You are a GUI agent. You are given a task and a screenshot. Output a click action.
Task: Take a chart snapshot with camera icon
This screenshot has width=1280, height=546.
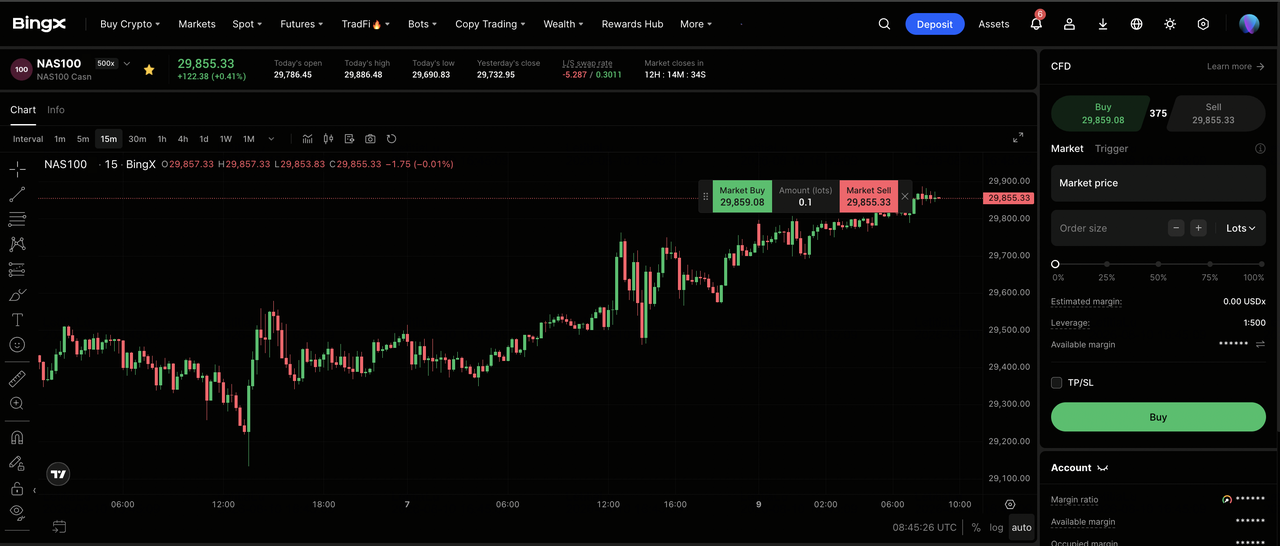point(370,139)
